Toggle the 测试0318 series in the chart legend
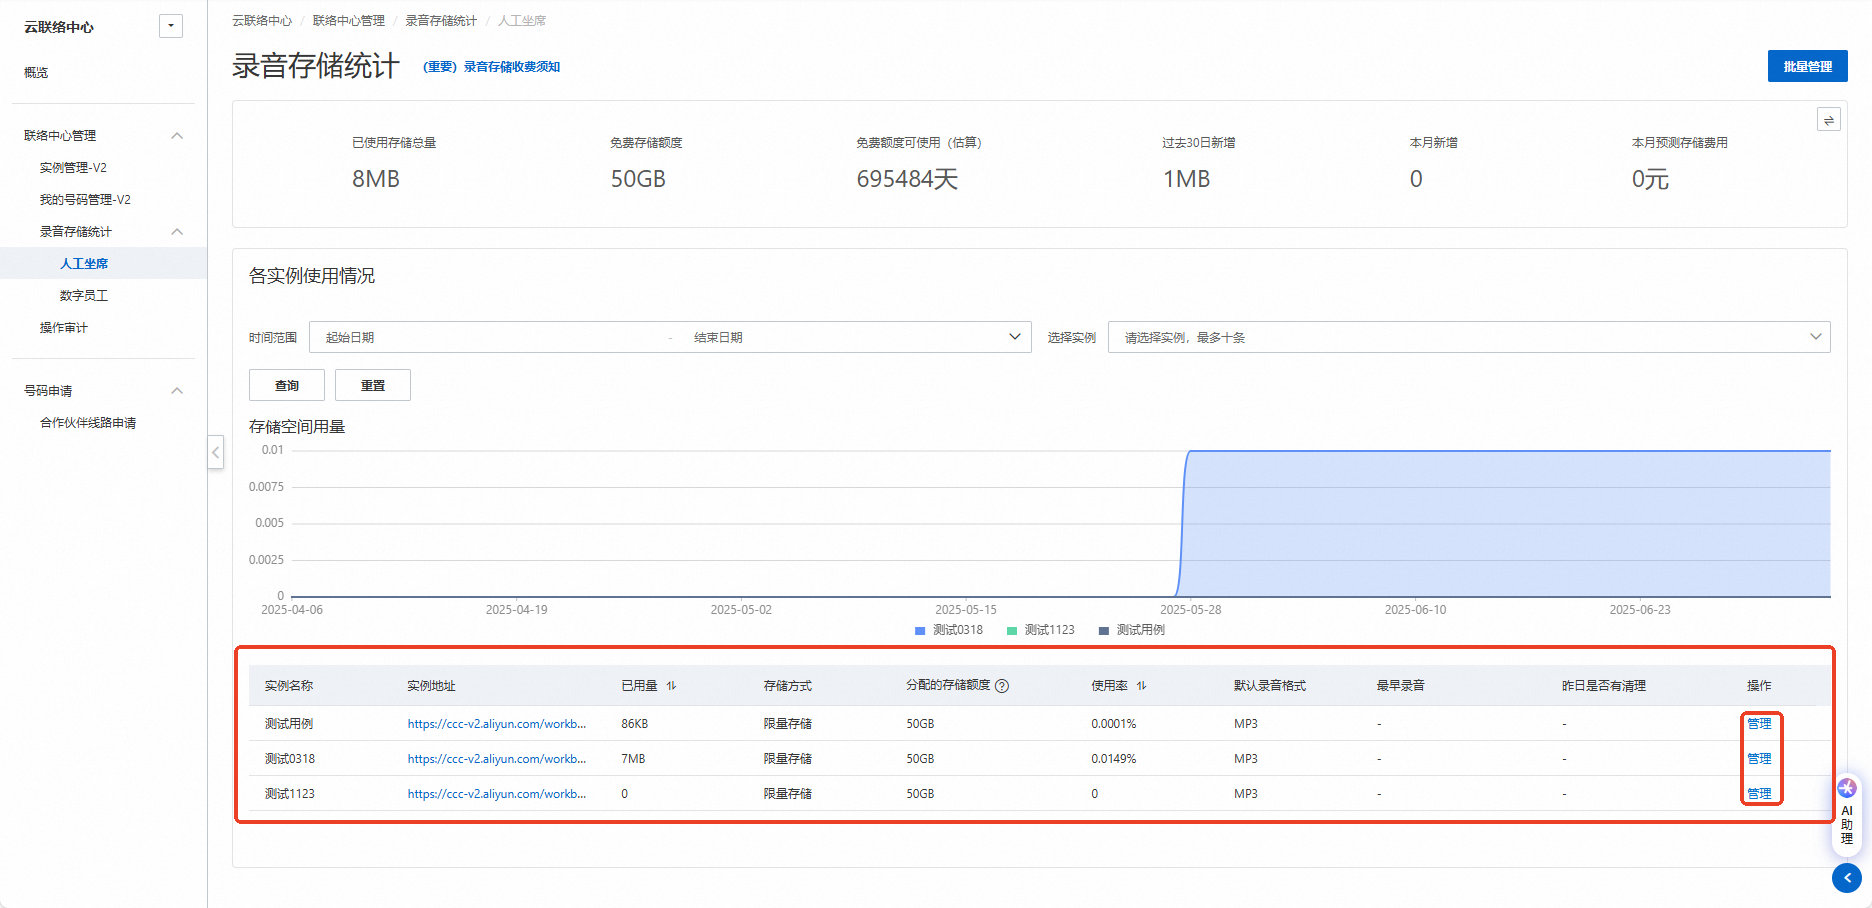 [949, 630]
